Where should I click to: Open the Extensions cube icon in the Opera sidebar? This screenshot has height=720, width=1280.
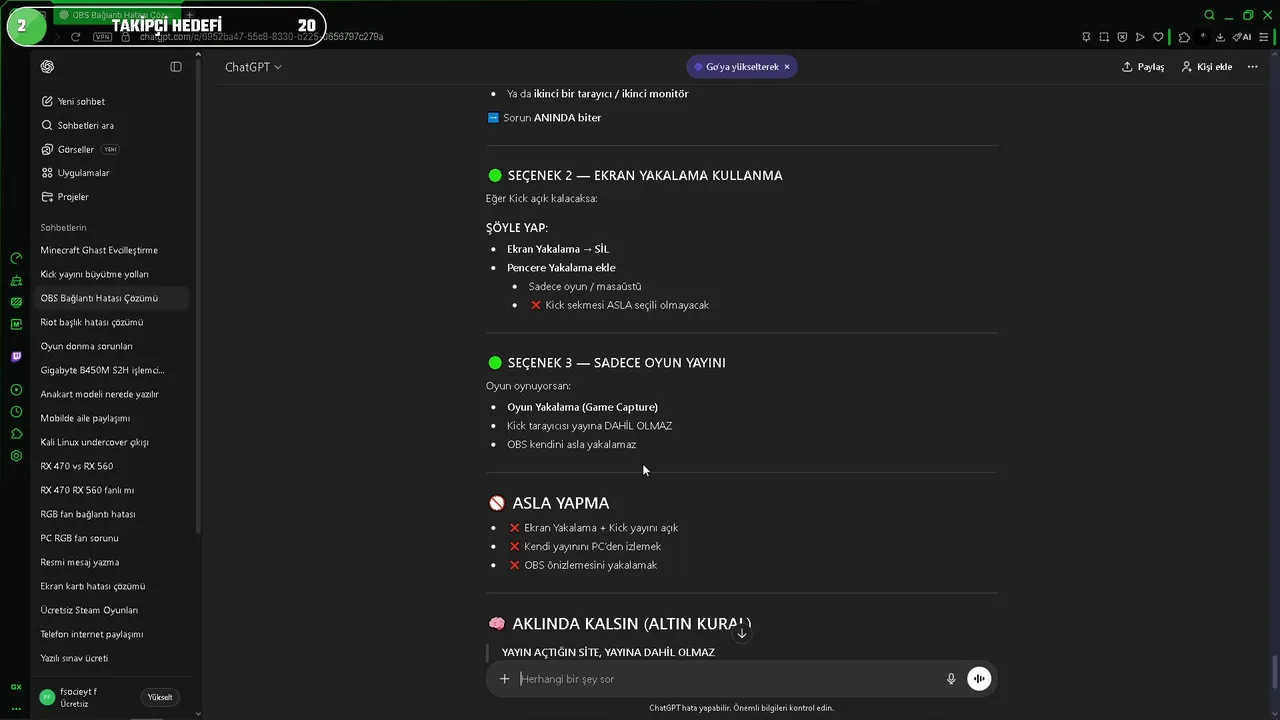click(16, 434)
